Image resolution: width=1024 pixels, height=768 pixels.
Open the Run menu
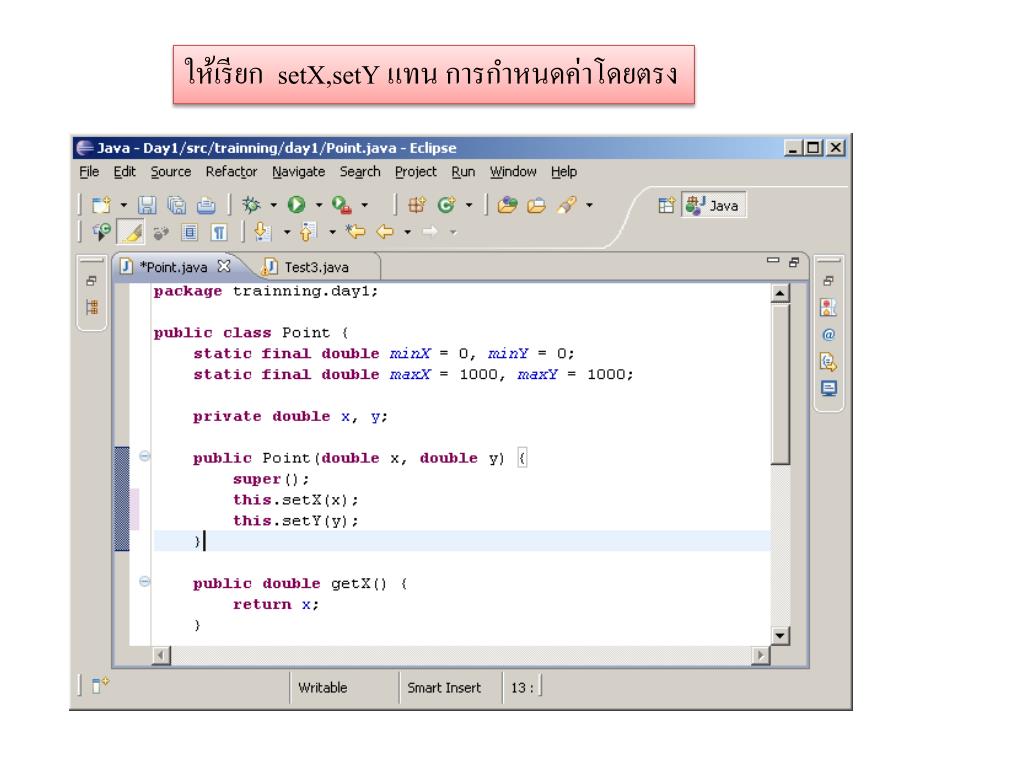point(463,172)
